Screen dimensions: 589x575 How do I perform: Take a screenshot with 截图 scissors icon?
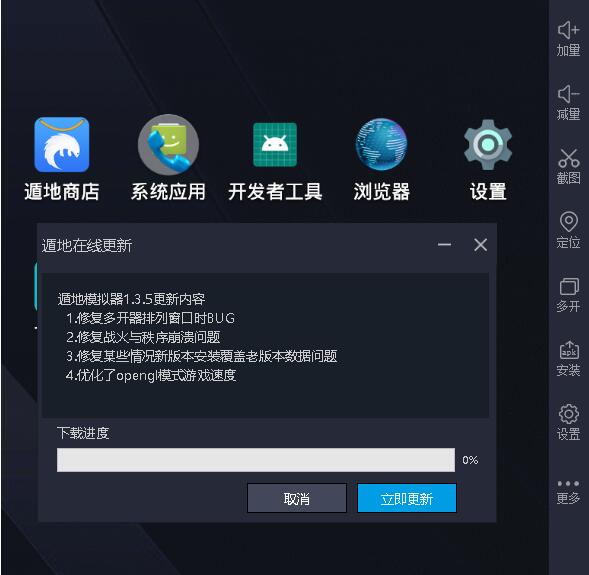(568, 166)
